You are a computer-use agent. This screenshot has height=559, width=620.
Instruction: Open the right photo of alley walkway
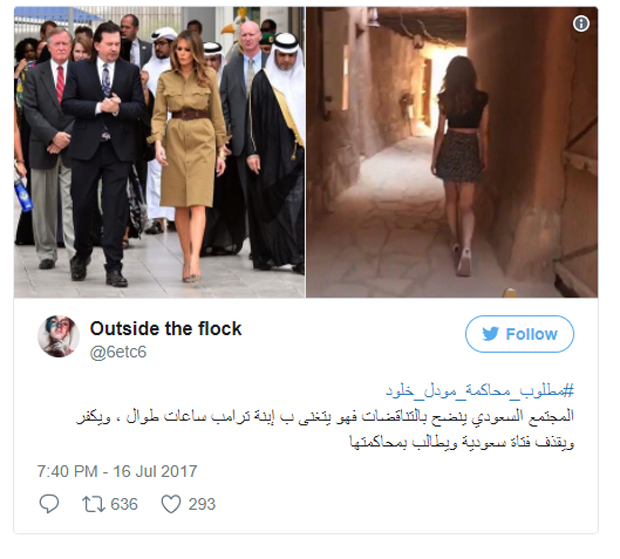click(452, 152)
